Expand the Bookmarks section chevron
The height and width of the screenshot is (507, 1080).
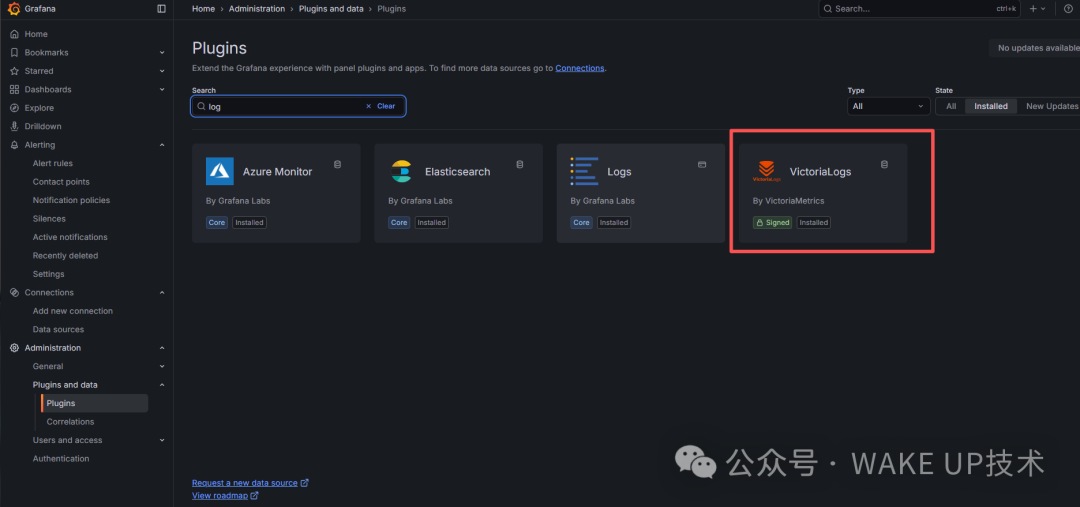pyautogui.click(x=162, y=52)
